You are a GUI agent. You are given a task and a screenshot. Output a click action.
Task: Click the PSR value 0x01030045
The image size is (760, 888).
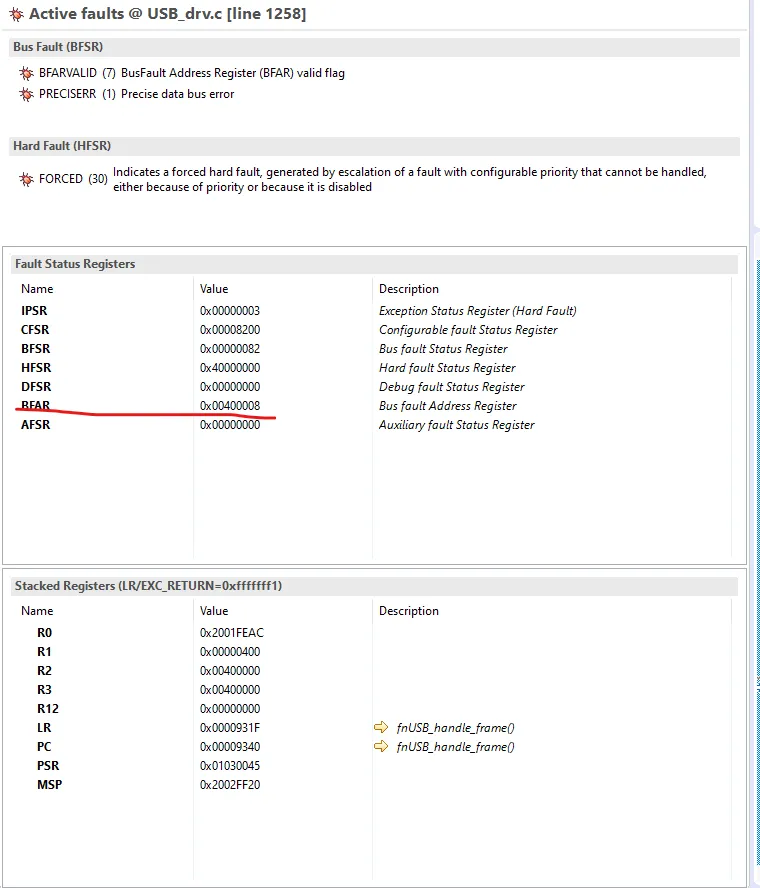tap(230, 766)
